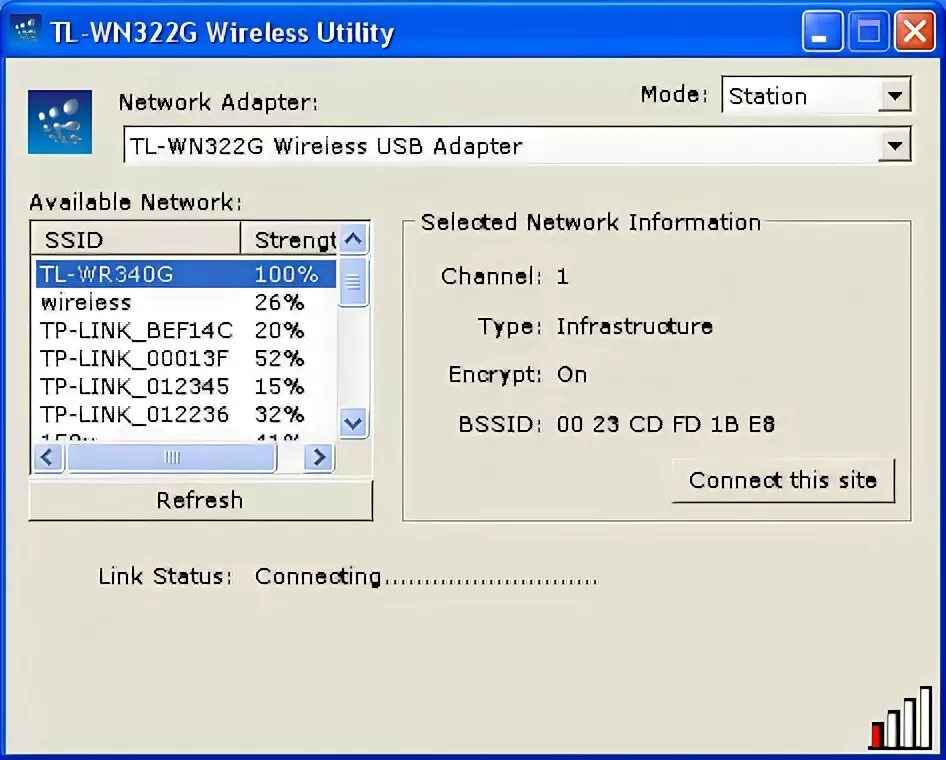Expand the Network Adapter dropdown list

pyautogui.click(x=894, y=145)
